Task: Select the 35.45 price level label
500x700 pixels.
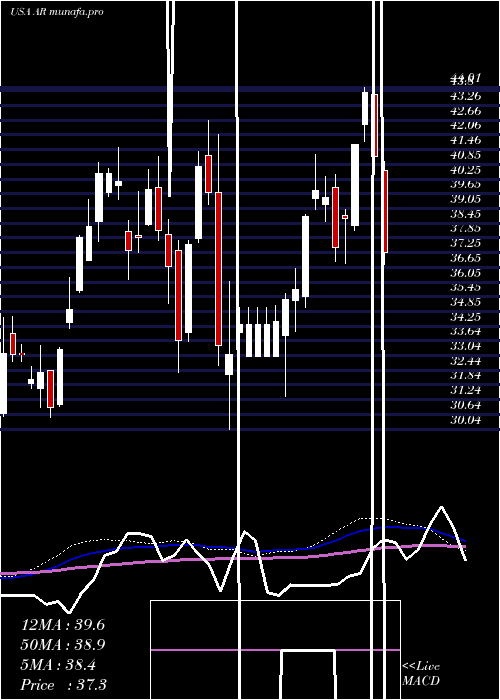Action: (465, 287)
